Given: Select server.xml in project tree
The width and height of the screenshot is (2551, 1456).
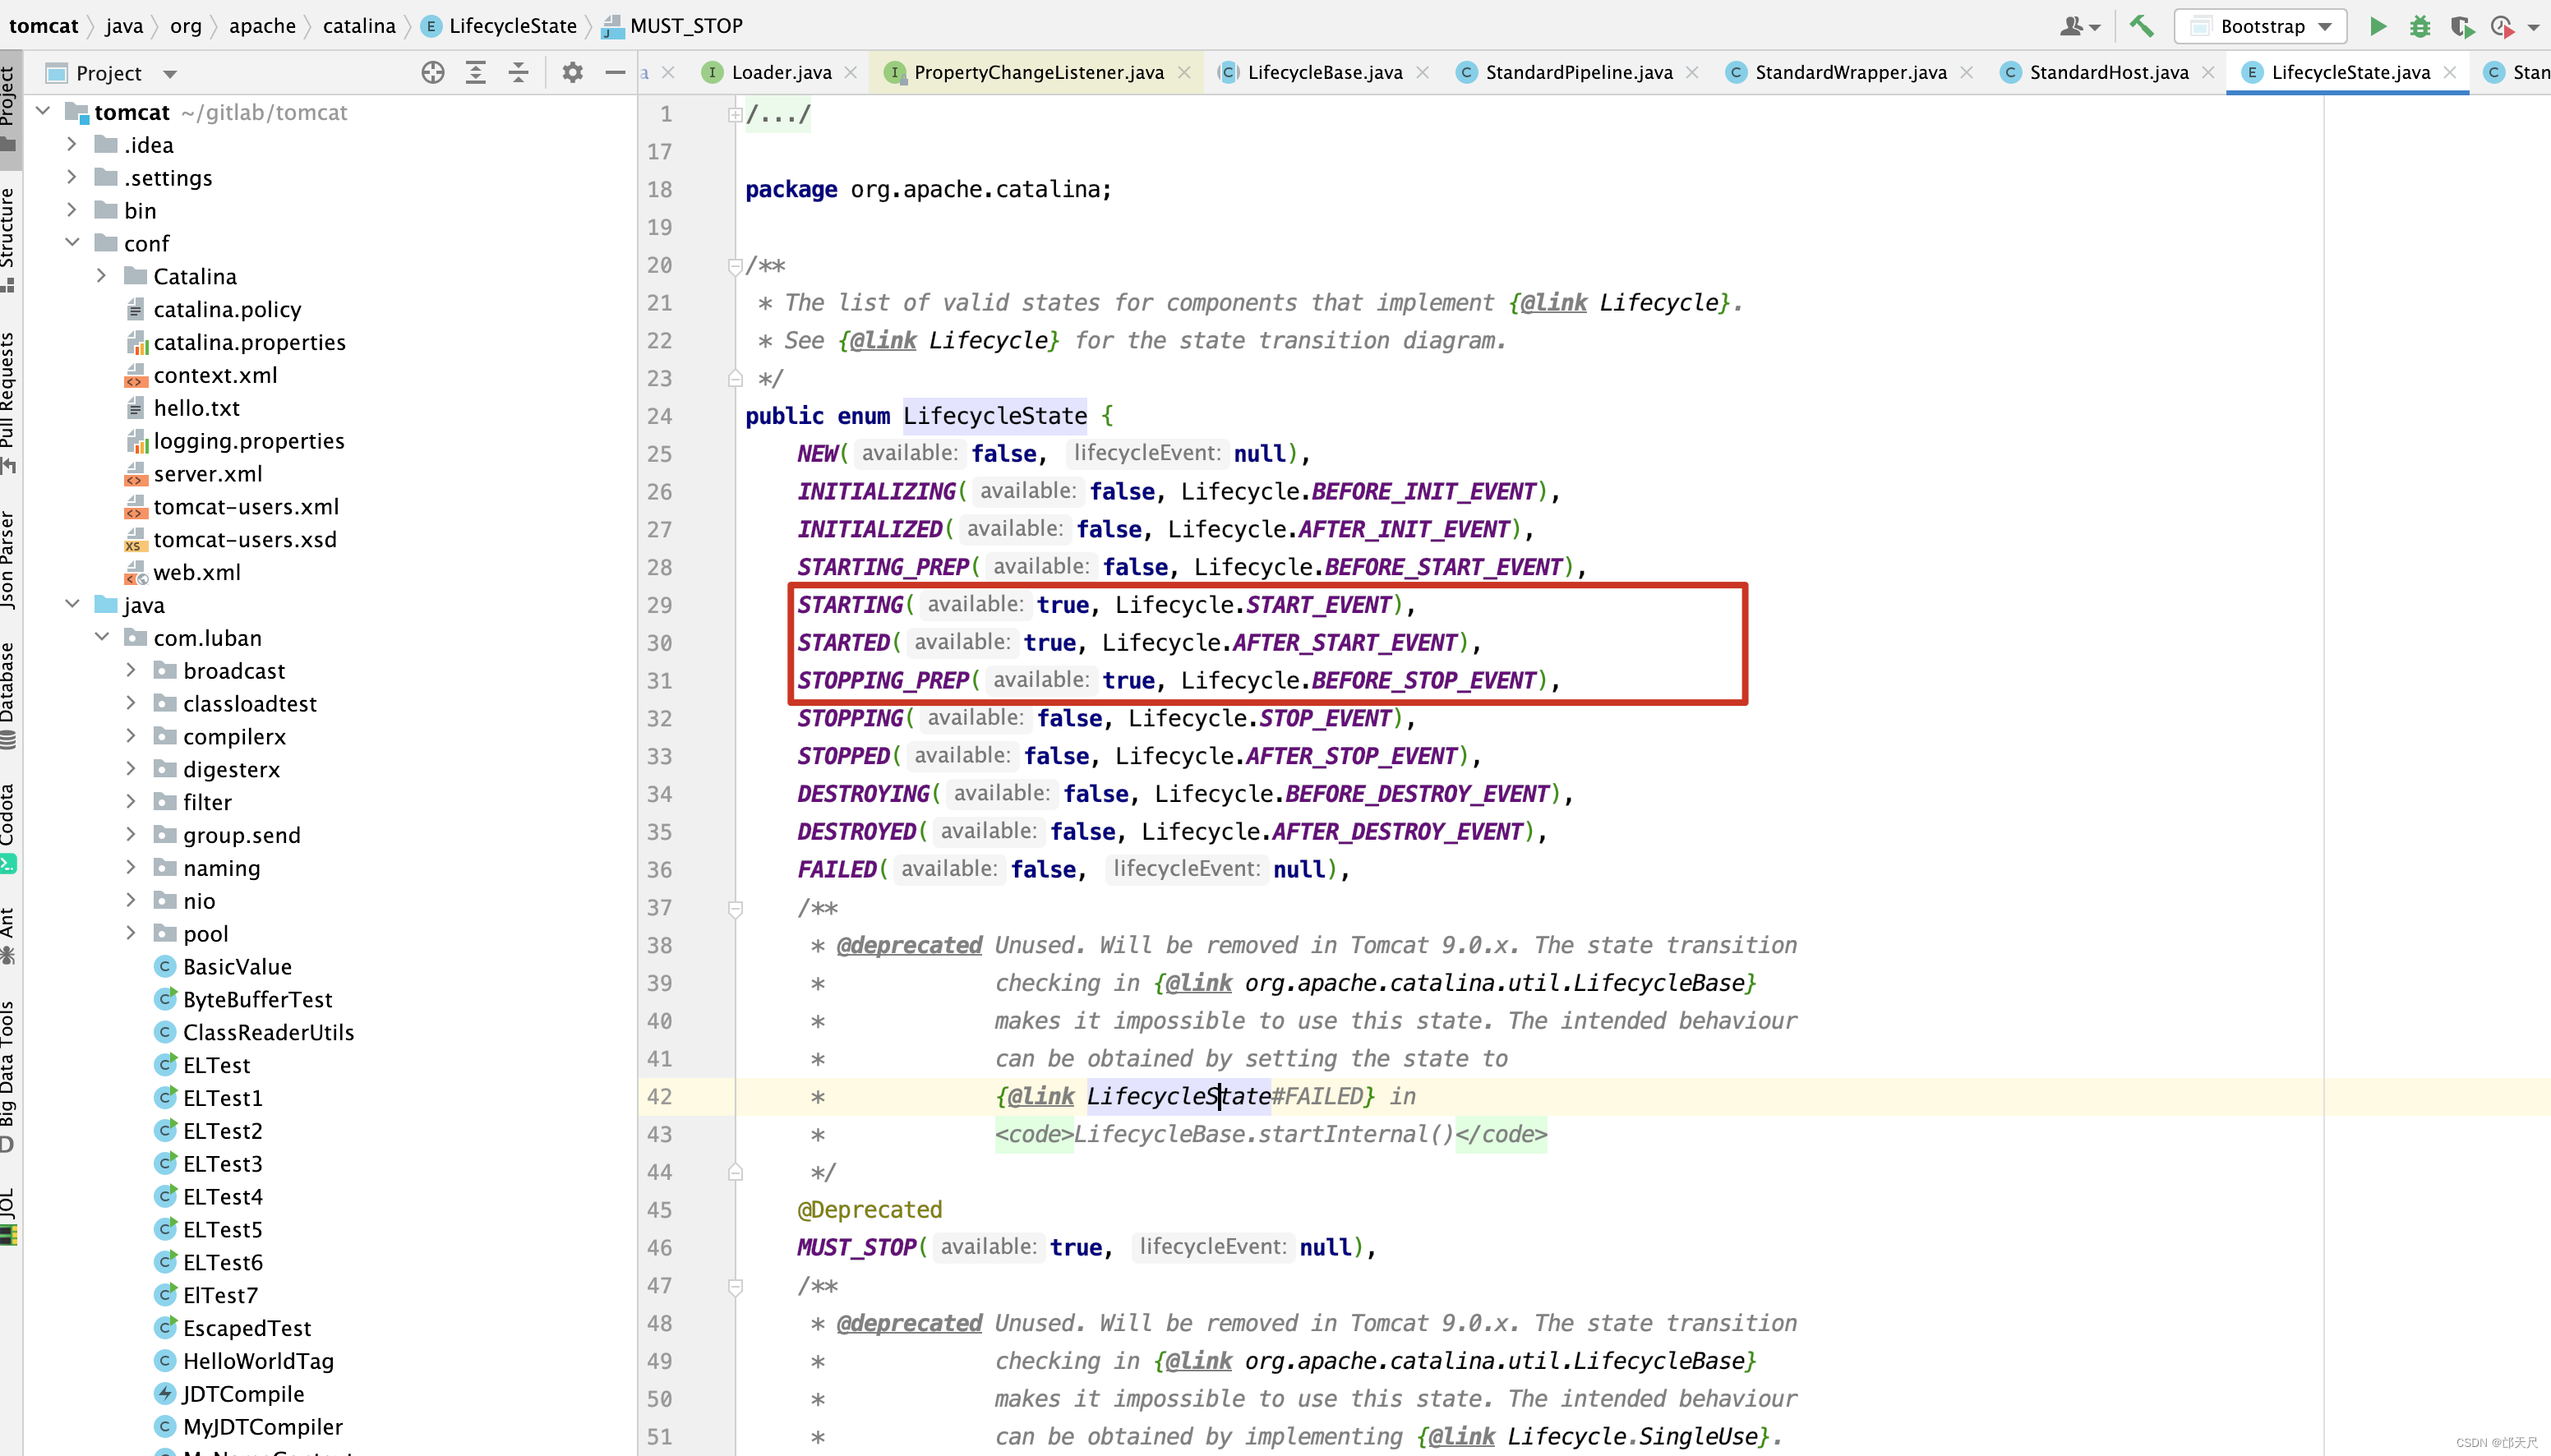Looking at the screenshot, I should click(207, 474).
